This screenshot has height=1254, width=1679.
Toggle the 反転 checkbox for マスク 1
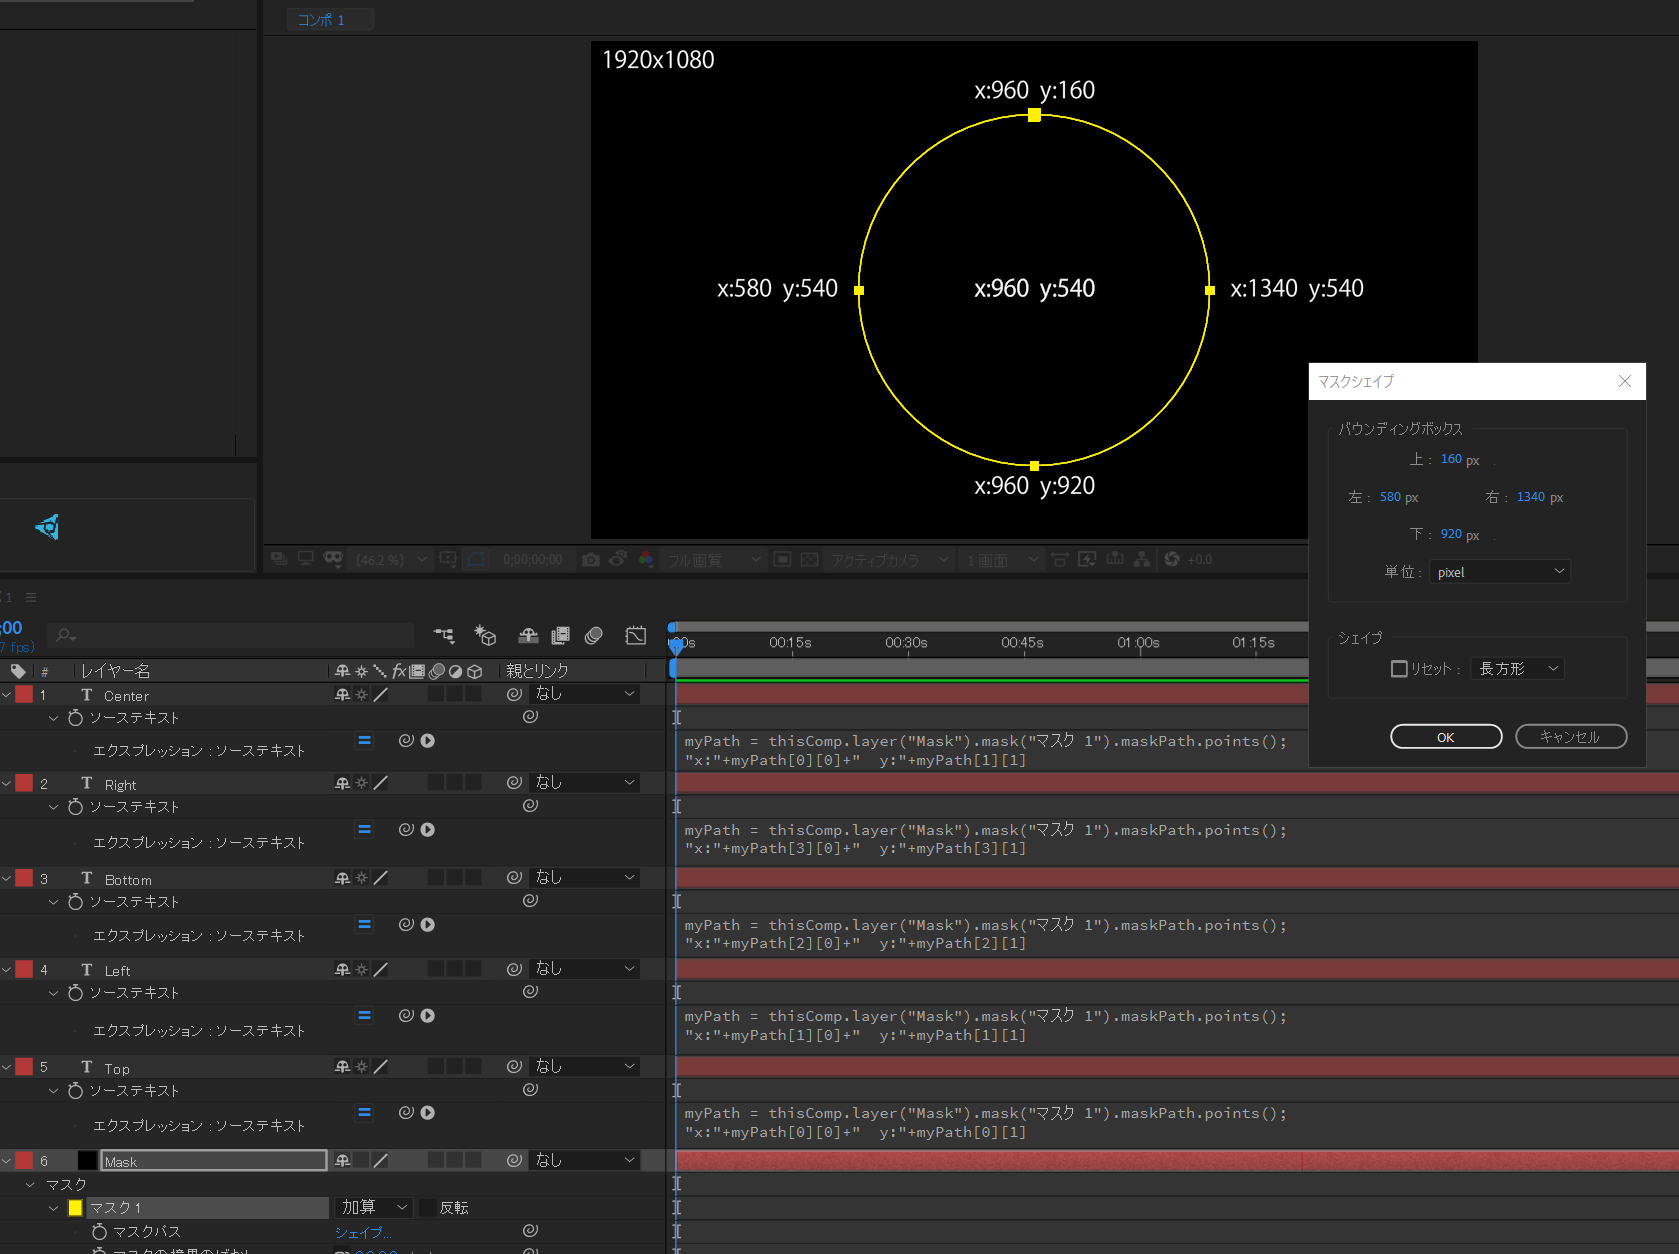click(427, 1208)
